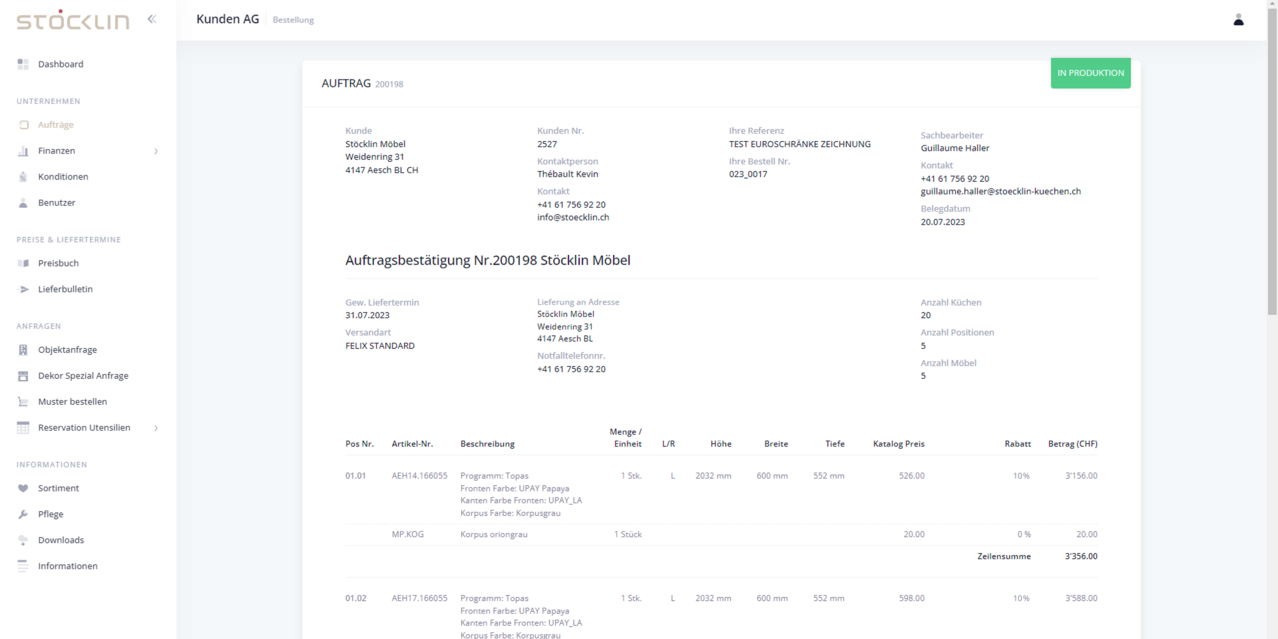Expand Reservation Utensilien submenu chevron

click(155, 428)
